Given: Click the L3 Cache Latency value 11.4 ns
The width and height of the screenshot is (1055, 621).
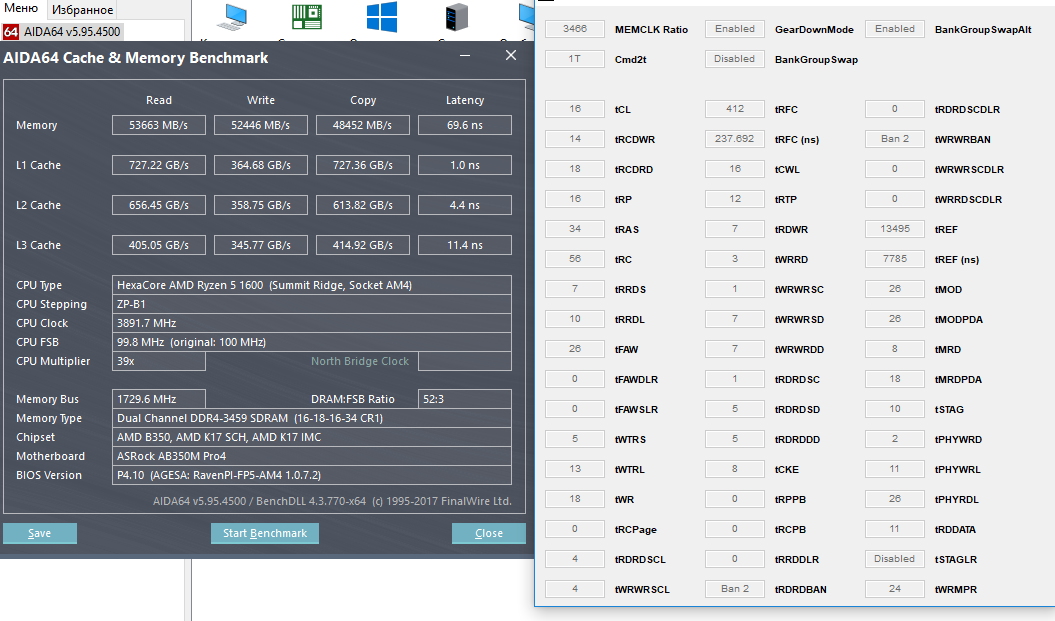Looking at the screenshot, I should tap(465, 245).
